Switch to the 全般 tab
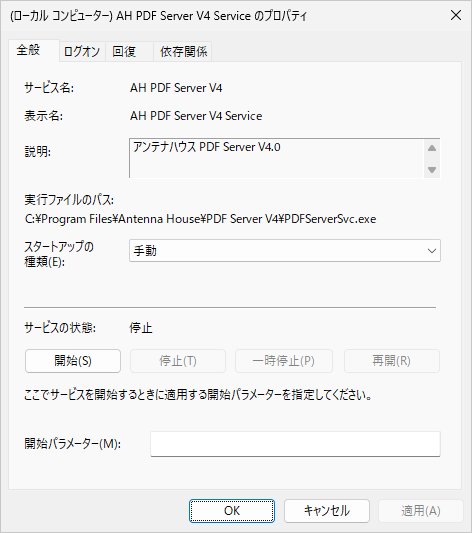This screenshot has width=472, height=533. (x=34, y=50)
